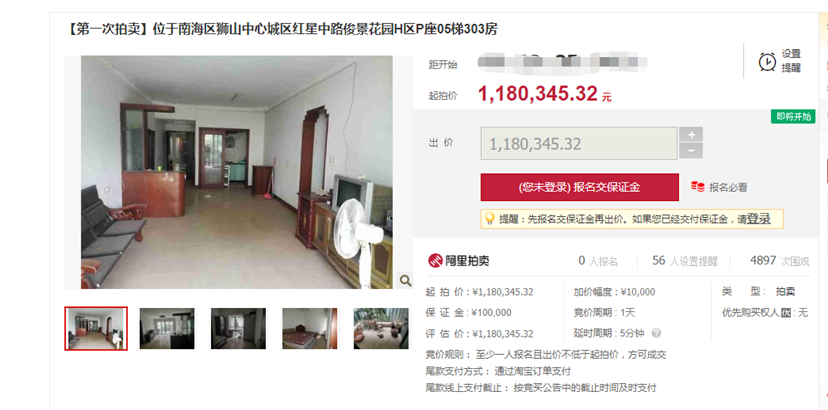Click the coins icon beside 报名必看

tap(697, 187)
